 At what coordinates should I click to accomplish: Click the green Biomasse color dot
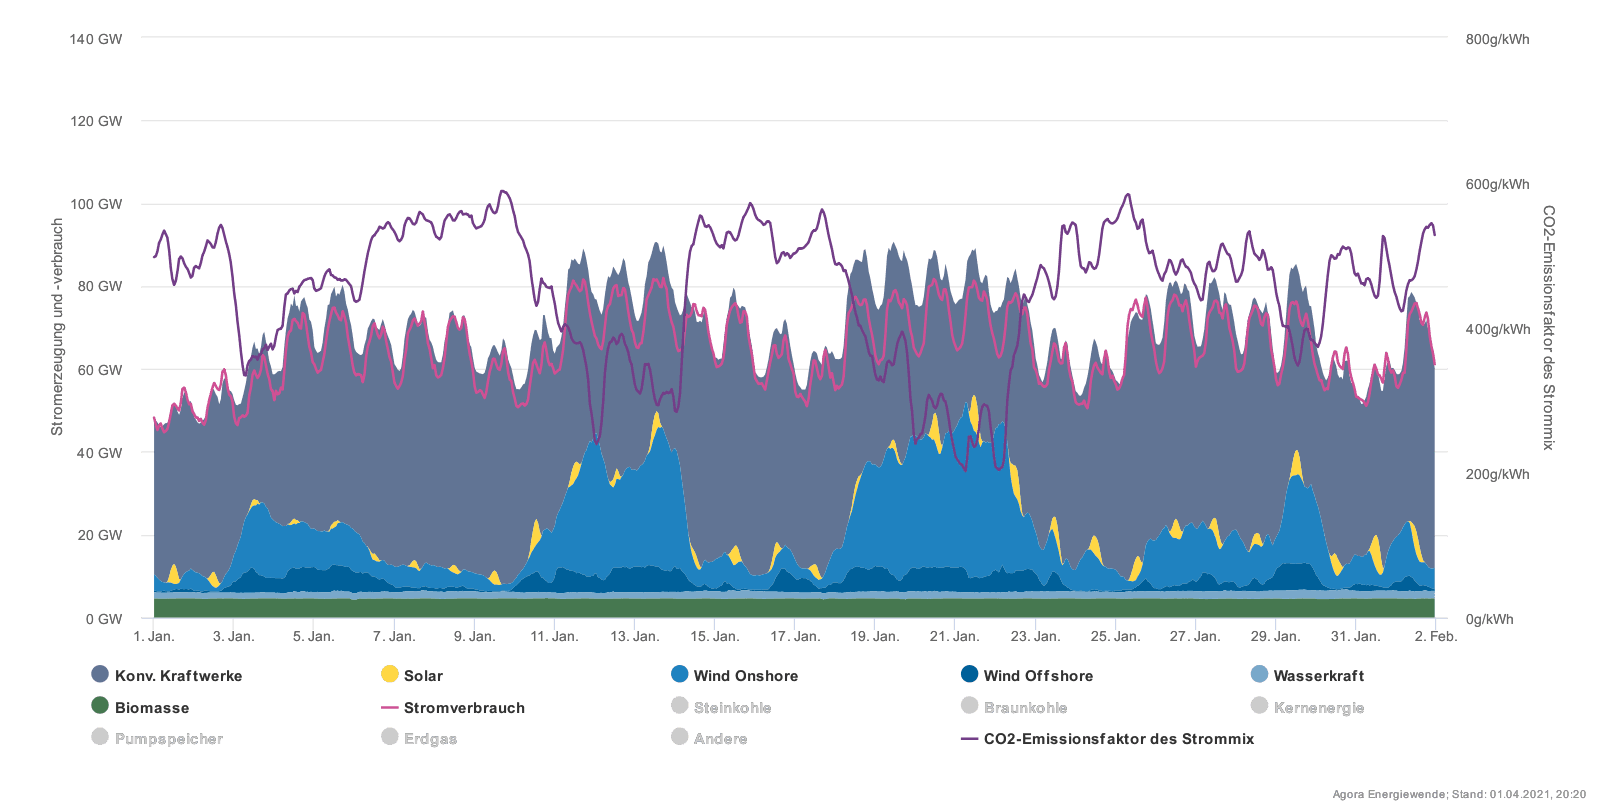100,705
